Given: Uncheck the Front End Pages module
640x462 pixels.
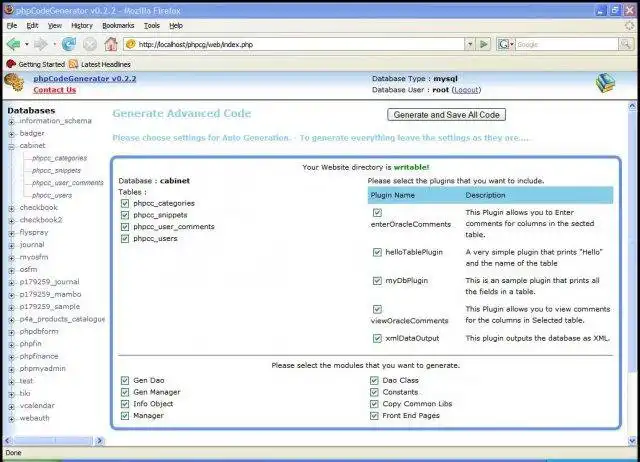Looking at the screenshot, I should tap(374, 416).
